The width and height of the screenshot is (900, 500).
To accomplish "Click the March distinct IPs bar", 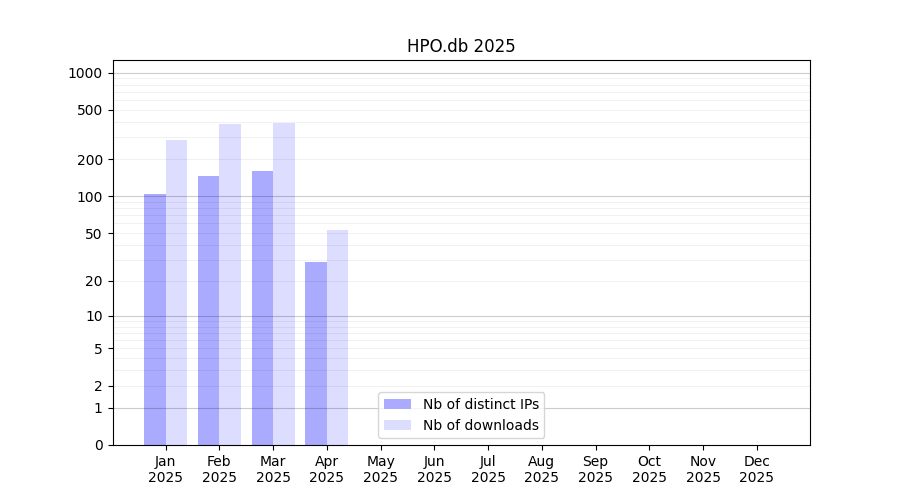I will 262,308.
